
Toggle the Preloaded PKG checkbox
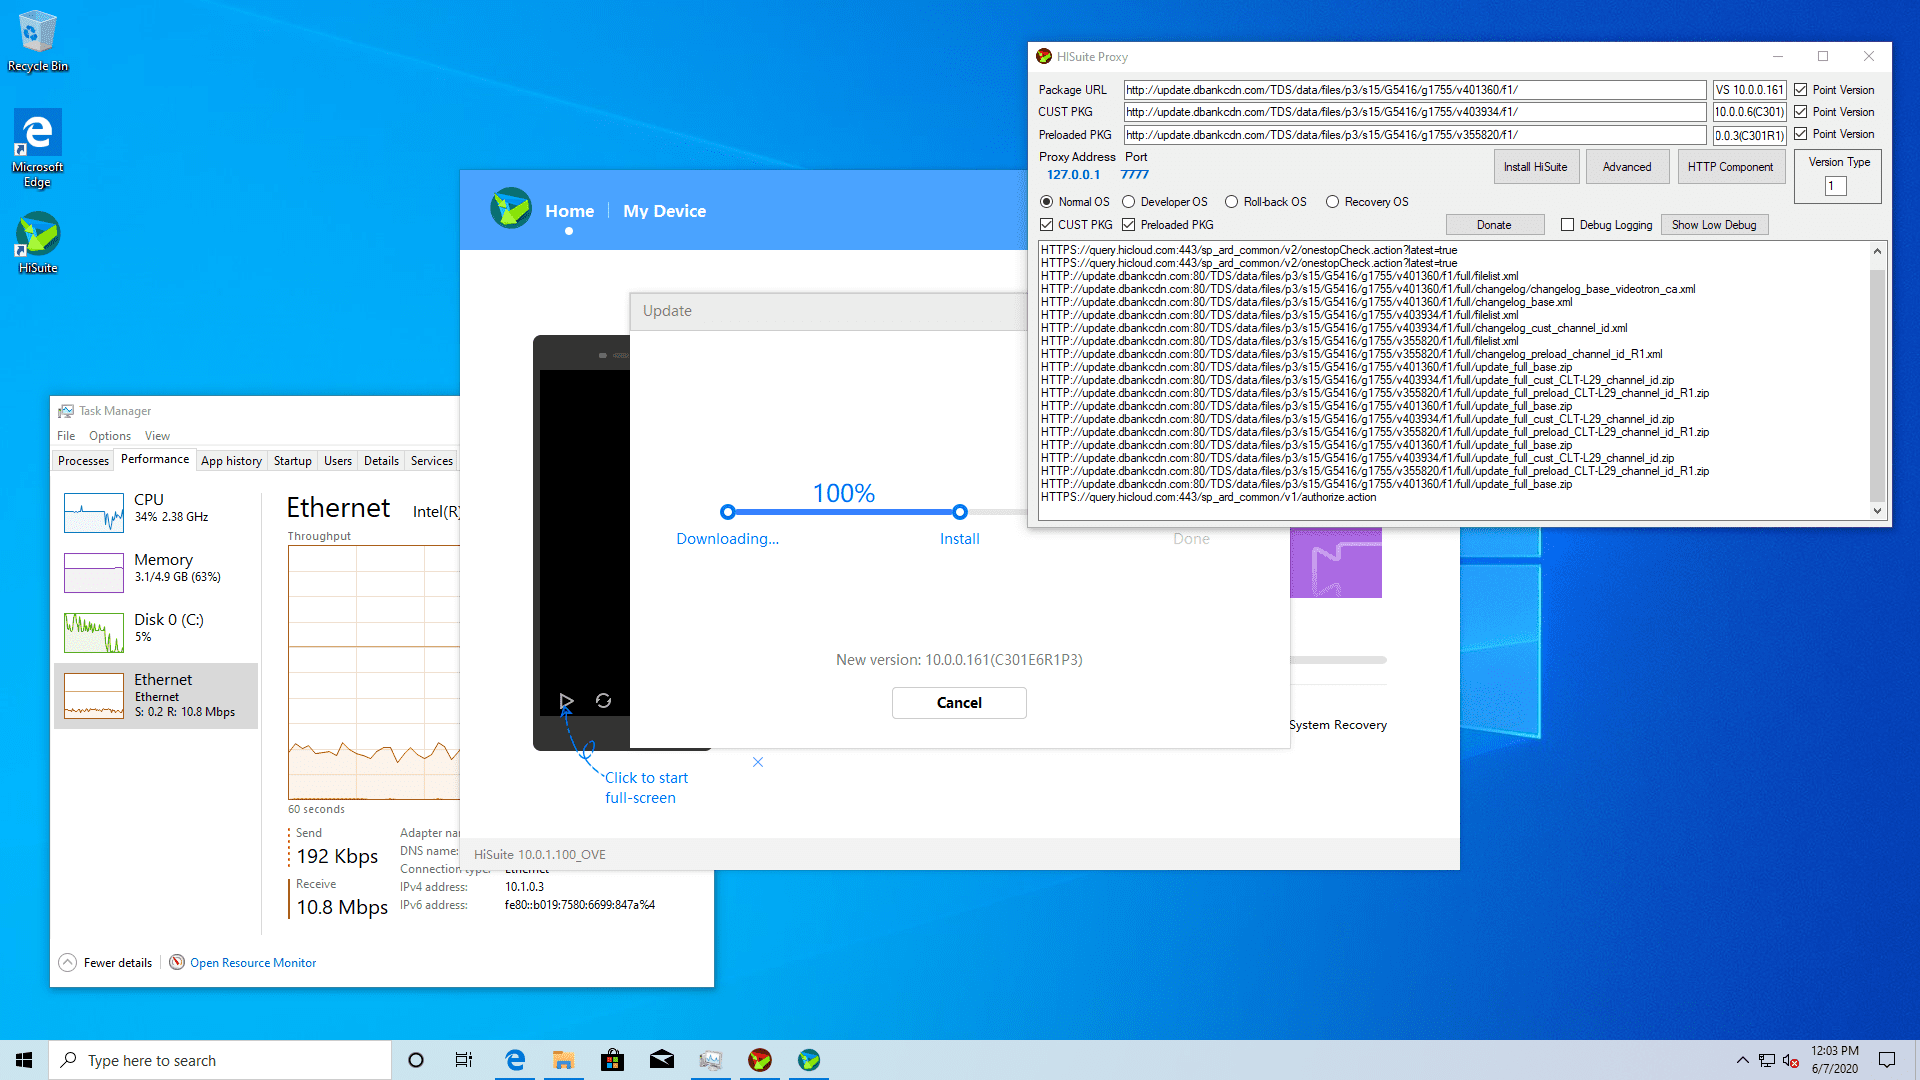pyautogui.click(x=1128, y=224)
